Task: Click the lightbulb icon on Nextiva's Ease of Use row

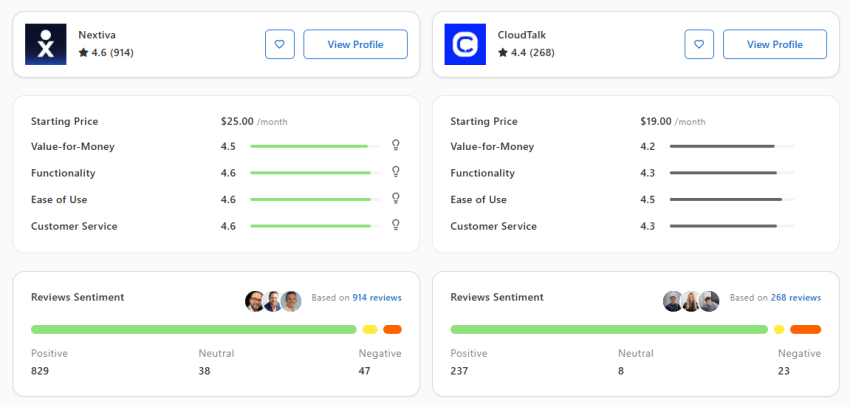Action: [x=396, y=198]
